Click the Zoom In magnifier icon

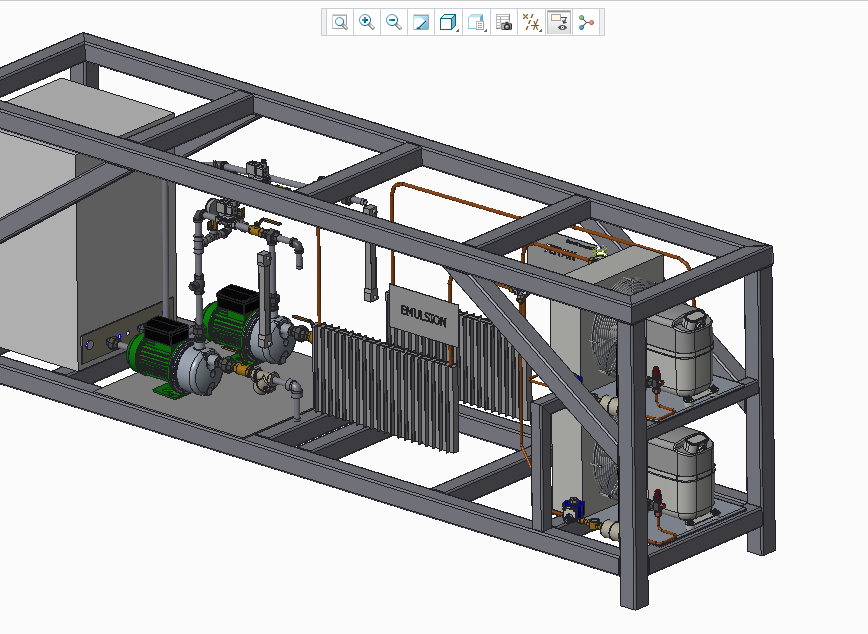[367, 22]
